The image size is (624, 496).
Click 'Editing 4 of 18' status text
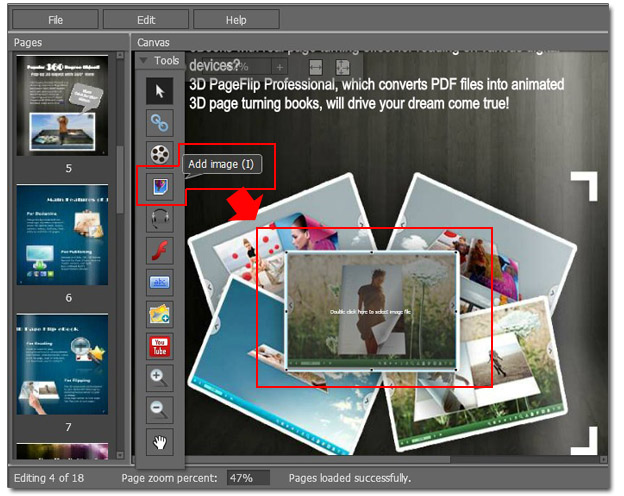coord(49,478)
